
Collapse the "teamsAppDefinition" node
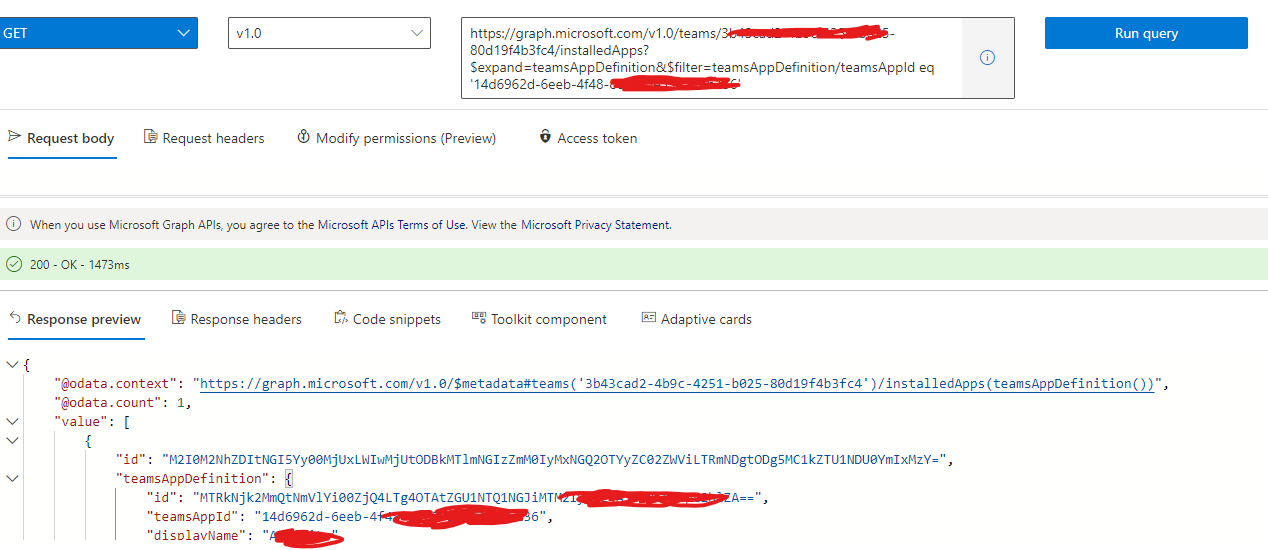click(x=11, y=479)
